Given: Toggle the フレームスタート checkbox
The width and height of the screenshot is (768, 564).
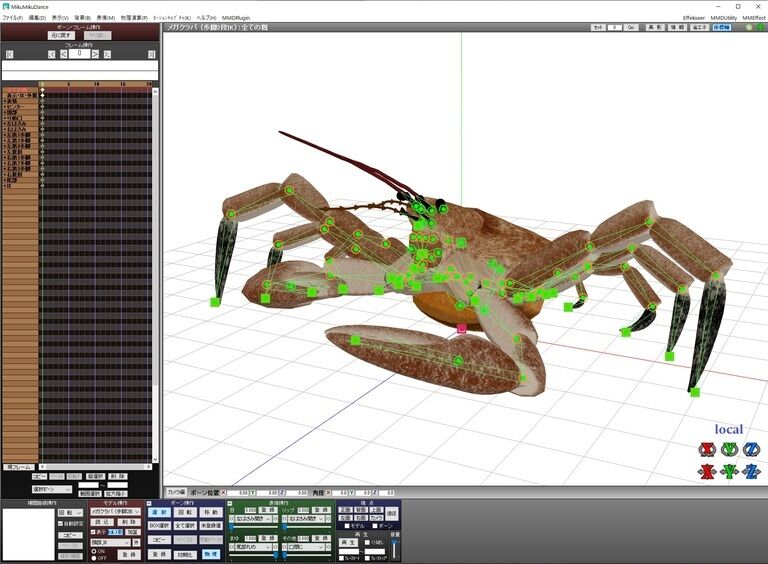Looking at the screenshot, I should (341, 558).
